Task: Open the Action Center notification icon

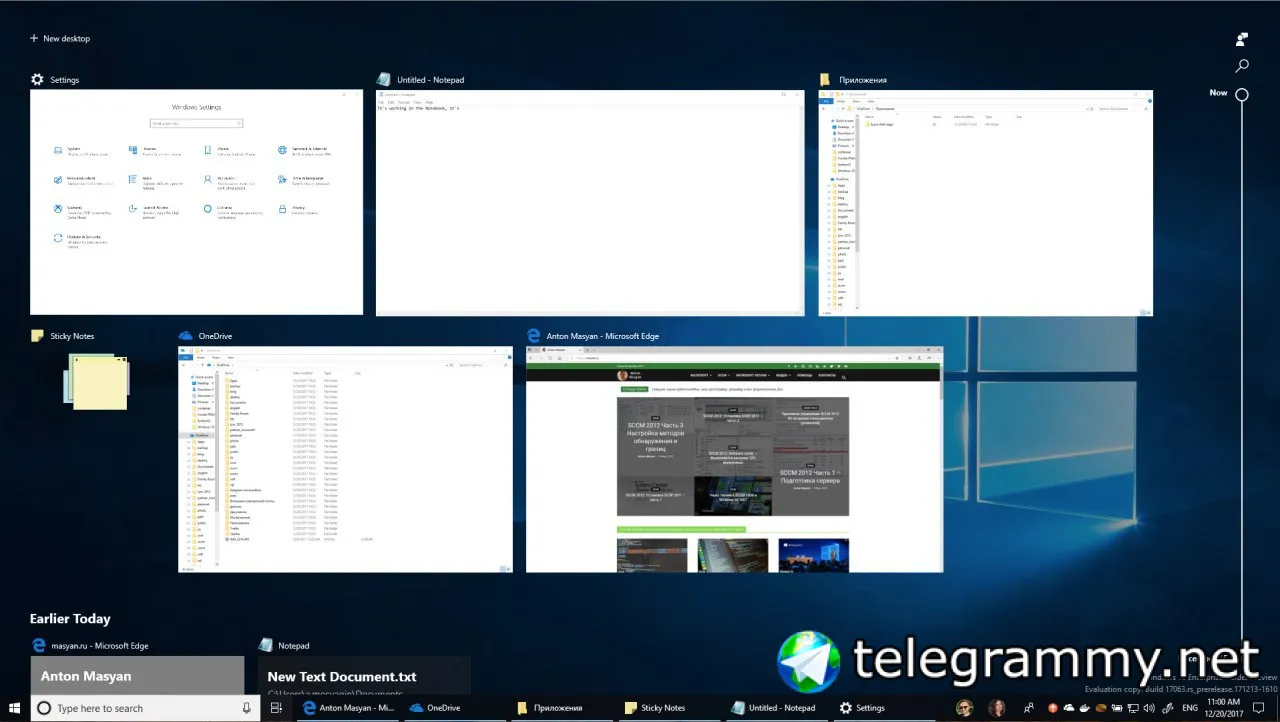Action: click(x=1258, y=708)
